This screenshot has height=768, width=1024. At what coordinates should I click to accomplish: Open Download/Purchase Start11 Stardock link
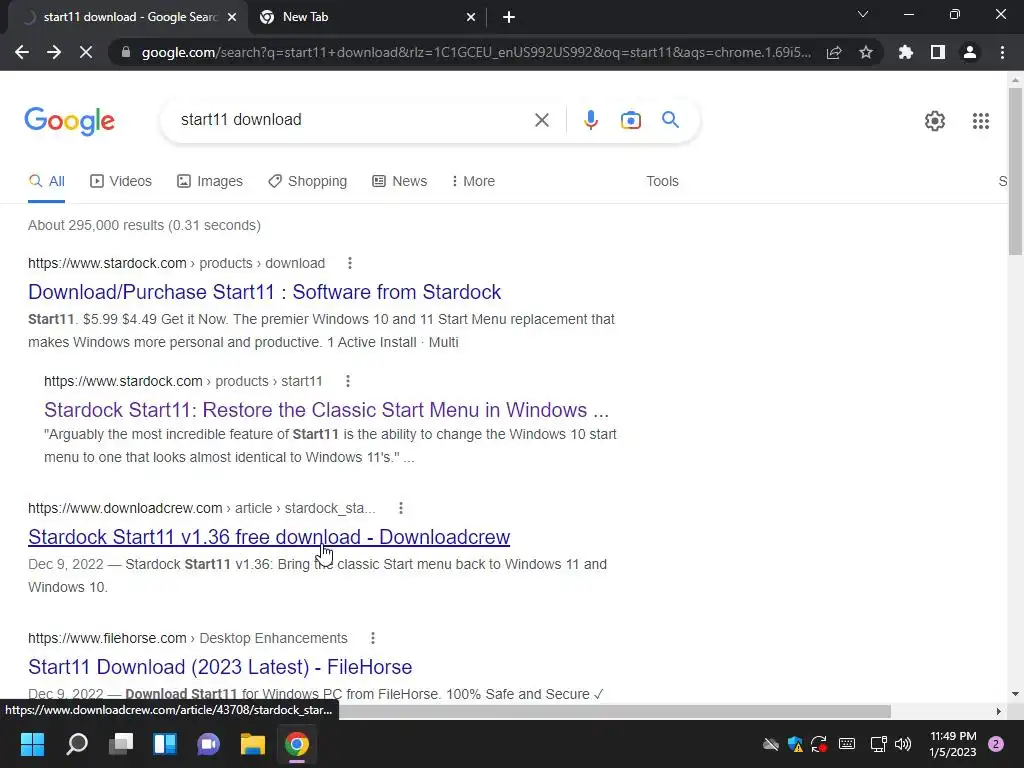[x=264, y=292]
